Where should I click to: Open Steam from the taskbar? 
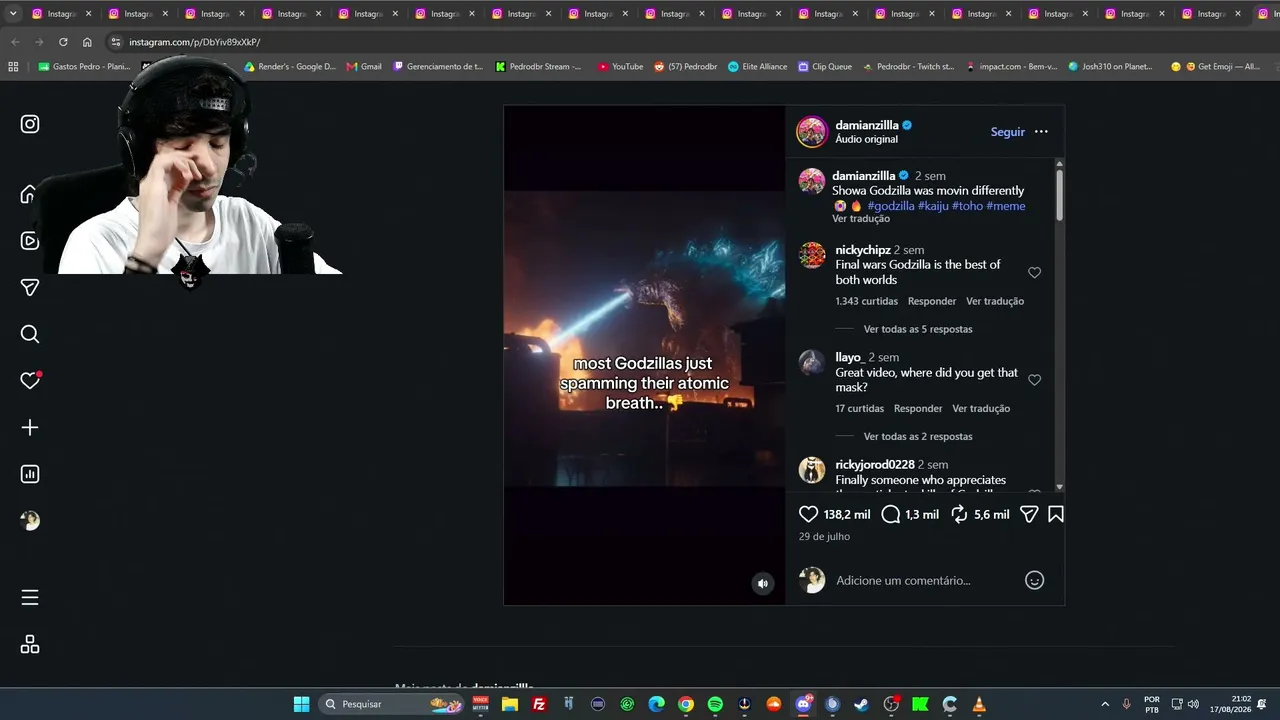(x=861, y=704)
